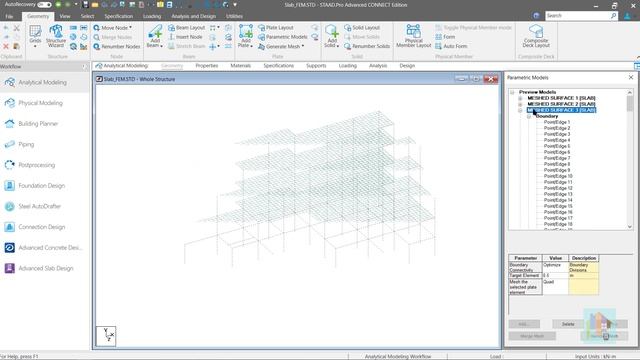This screenshot has height=360, width=640.
Task: Switch to the Loading ribbon tab
Action: pyautogui.click(x=152, y=16)
